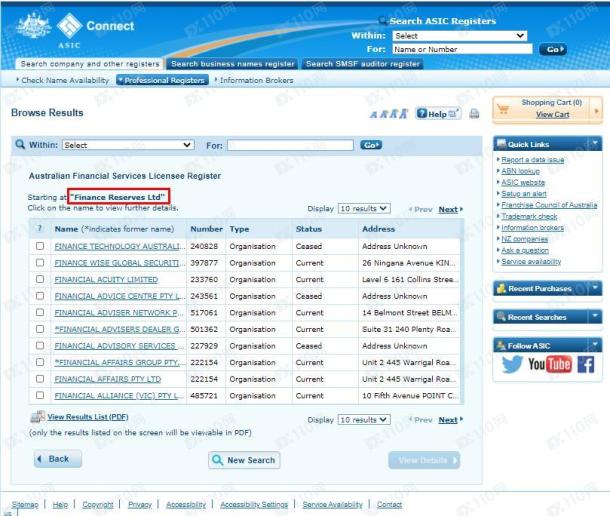Image resolution: width=610 pixels, height=516 pixels.
Task: Click the shopping cart icon
Action: pos(503,109)
